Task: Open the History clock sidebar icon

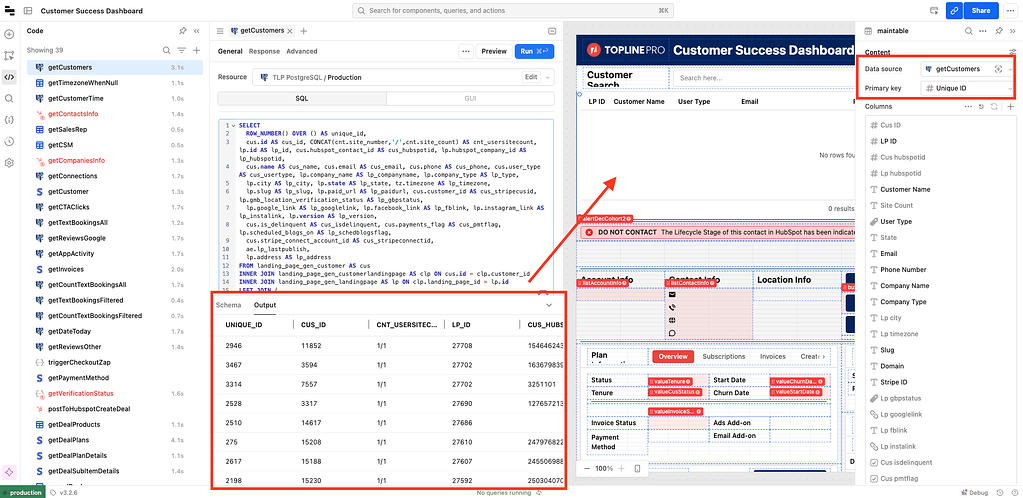Action: click(x=9, y=141)
